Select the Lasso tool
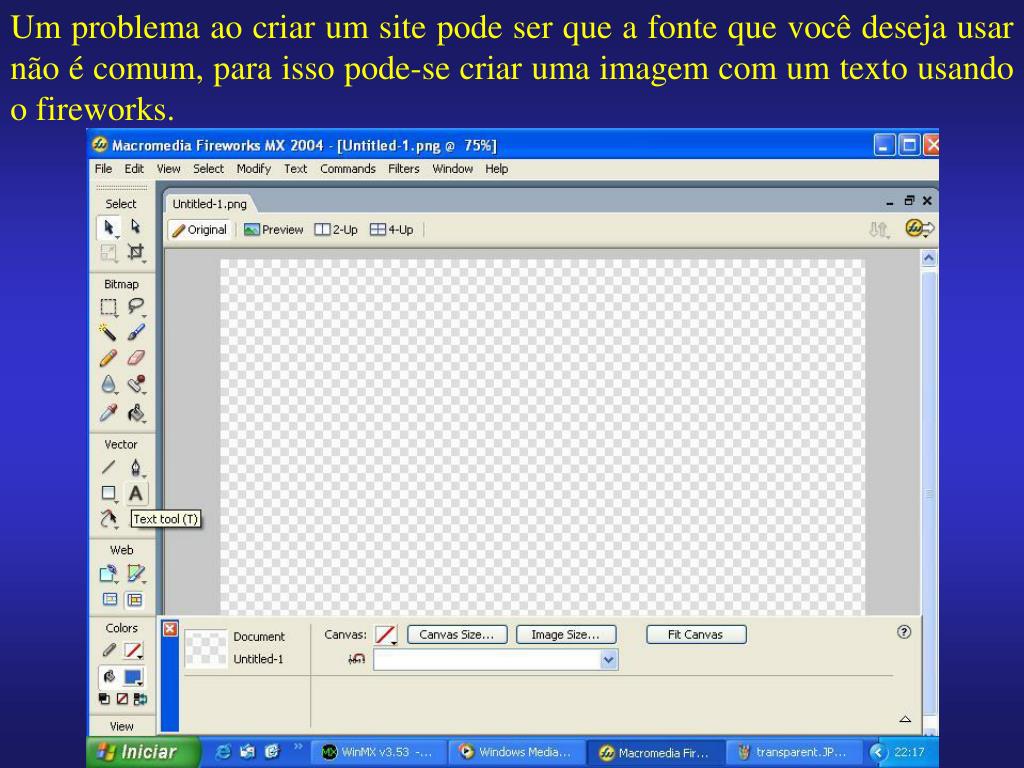This screenshot has width=1024, height=768. [135, 306]
